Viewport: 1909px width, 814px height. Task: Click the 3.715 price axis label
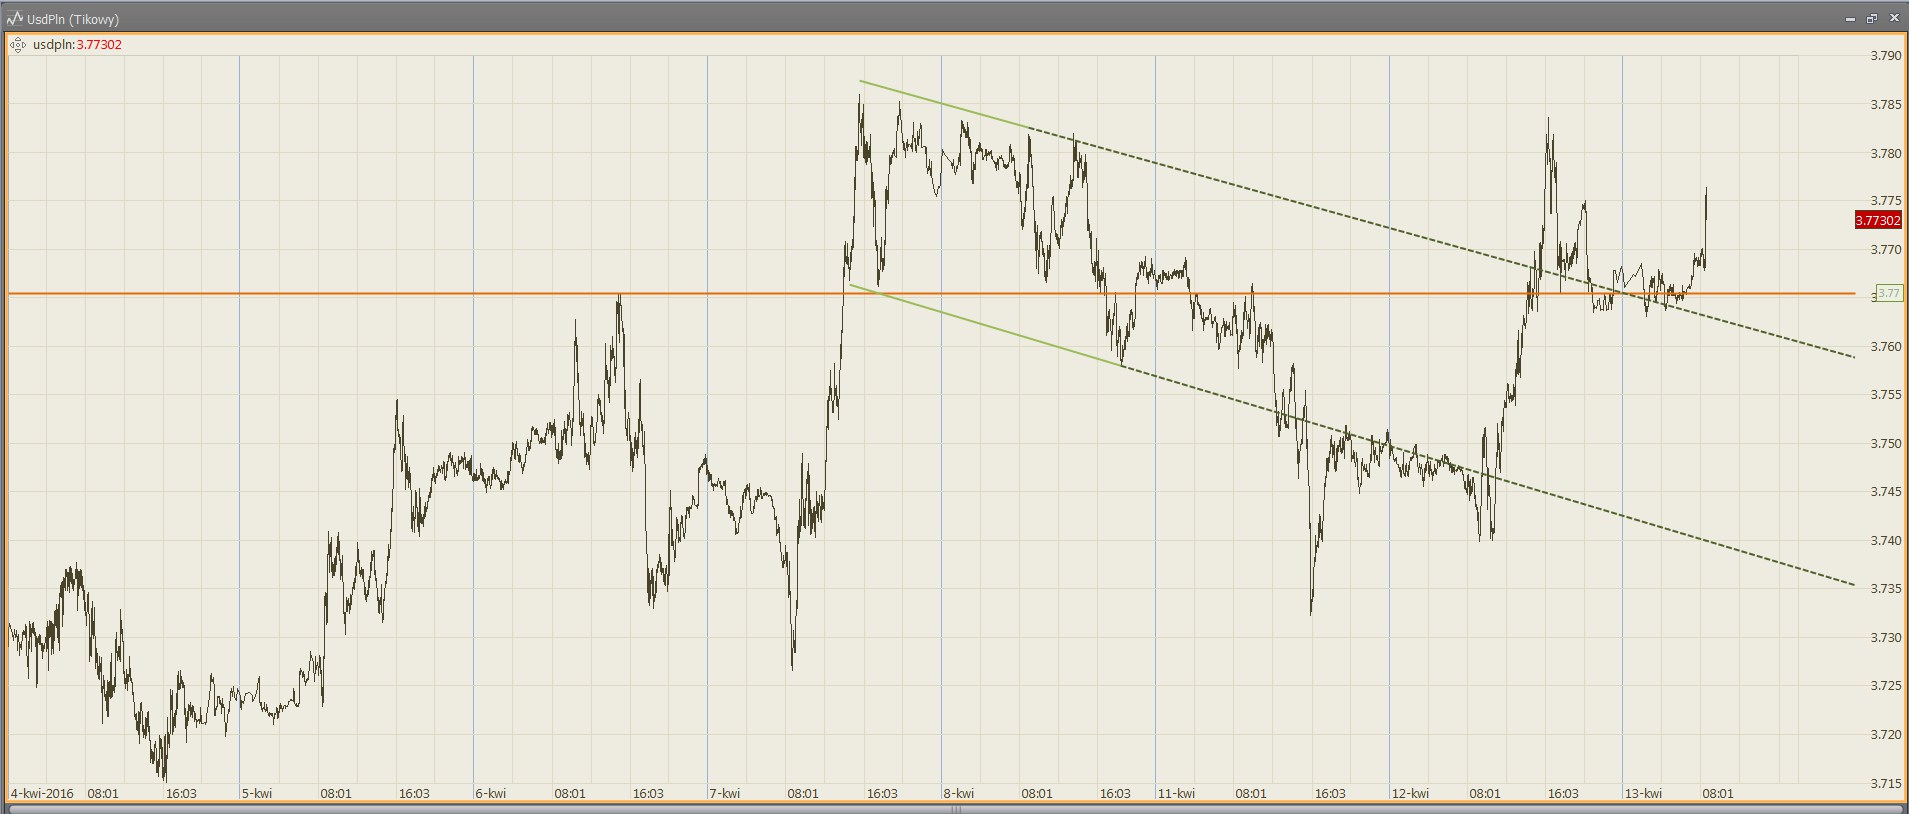click(1885, 783)
